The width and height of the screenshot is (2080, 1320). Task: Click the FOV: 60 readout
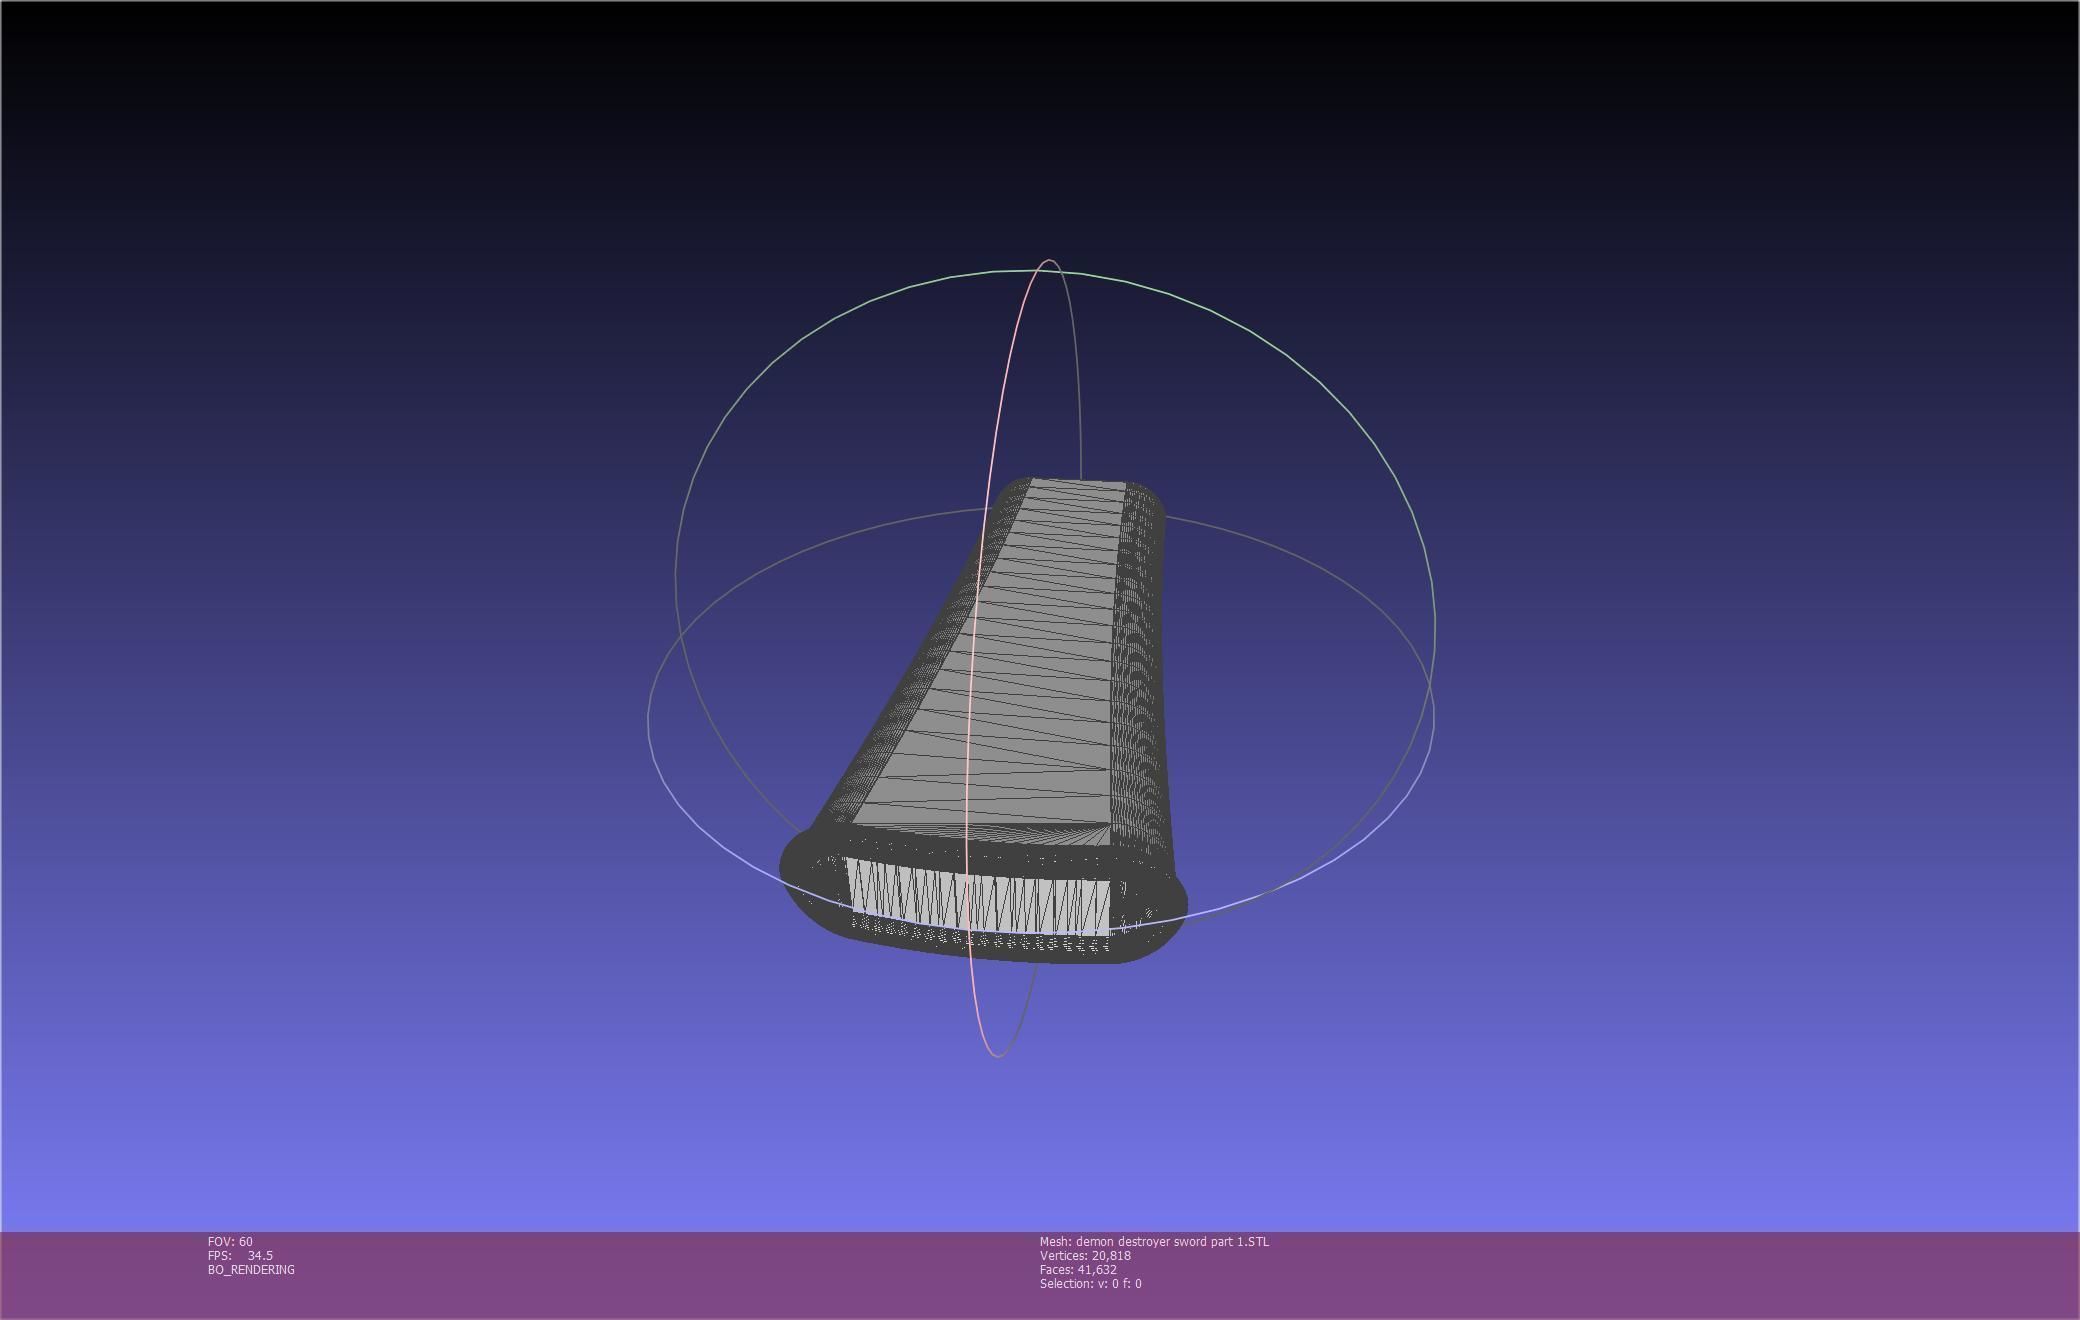pos(230,1241)
